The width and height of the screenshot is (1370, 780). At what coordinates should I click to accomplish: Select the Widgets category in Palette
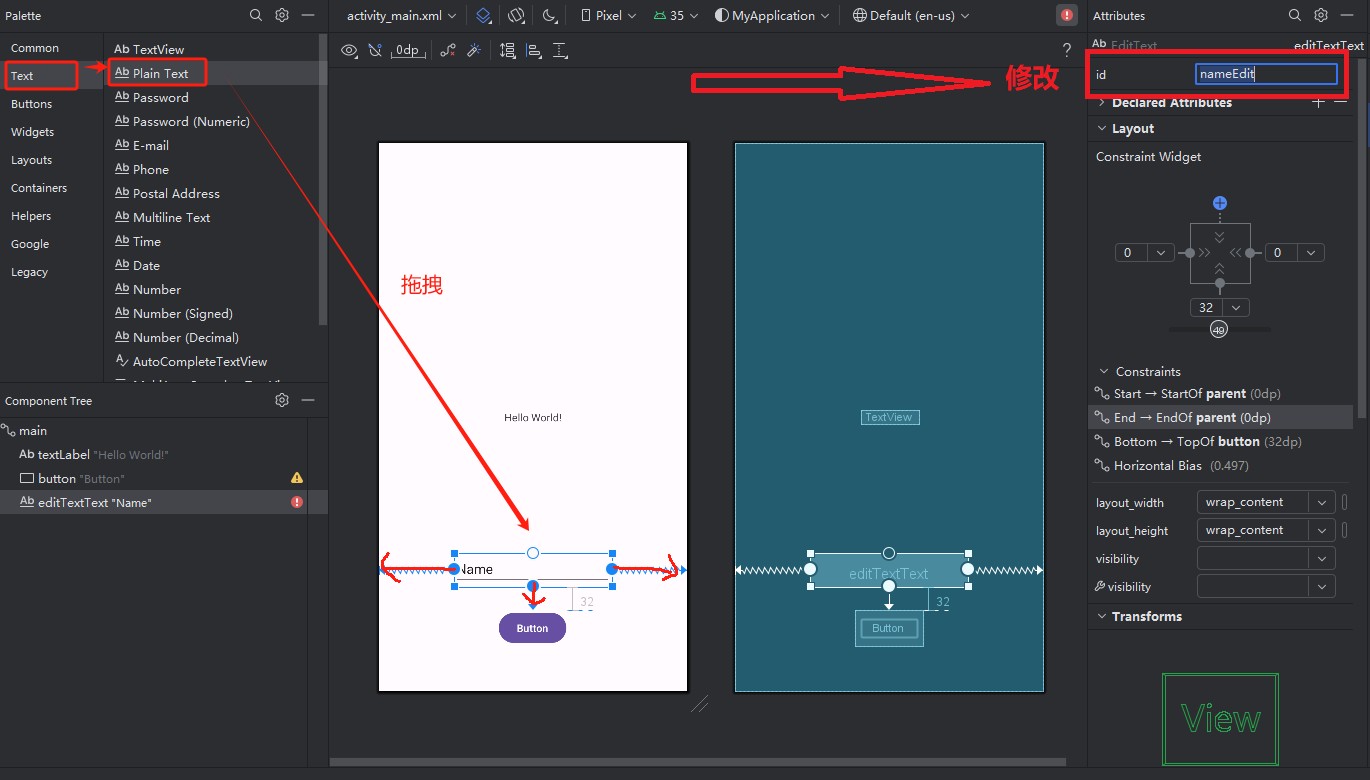[x=33, y=132]
